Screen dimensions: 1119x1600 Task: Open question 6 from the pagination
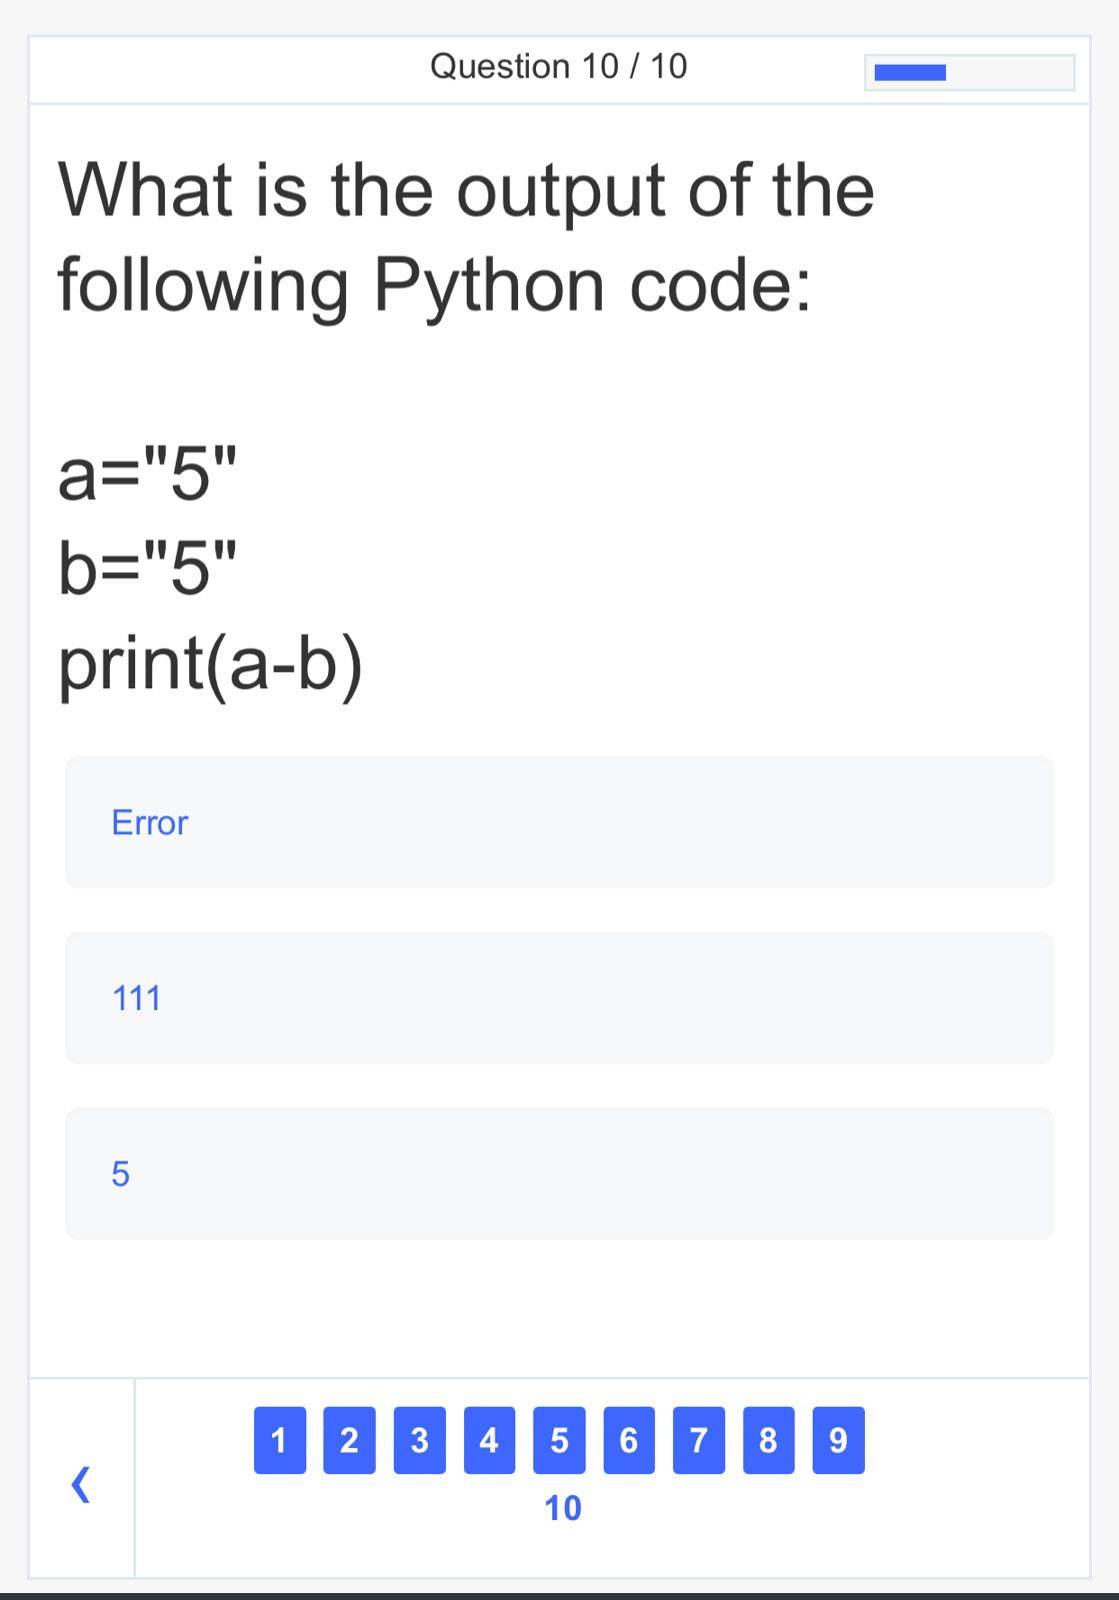[x=629, y=1440]
